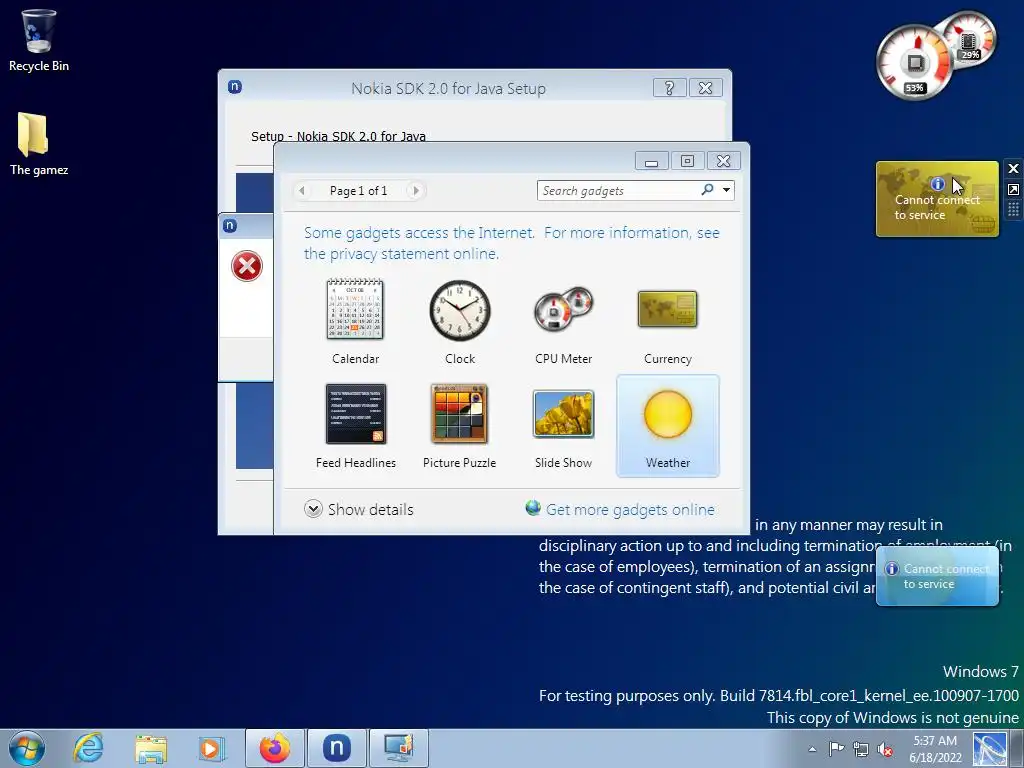Close the Nokia SDK Setup window
Image resolution: width=1024 pixels, height=768 pixels.
tap(705, 88)
